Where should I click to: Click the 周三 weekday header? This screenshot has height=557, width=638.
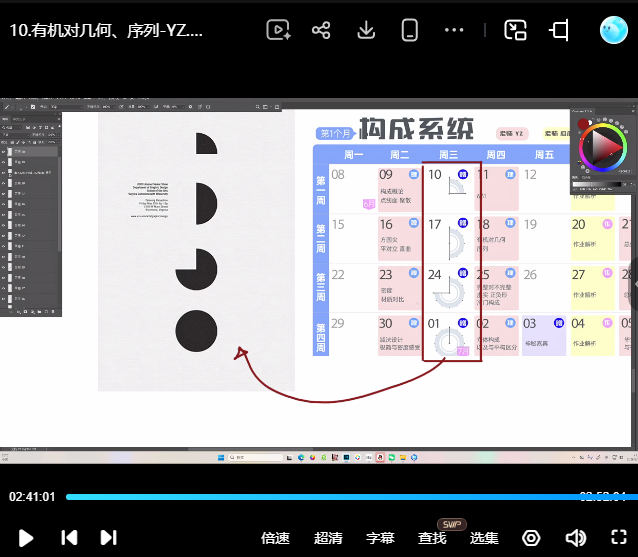[x=448, y=155]
